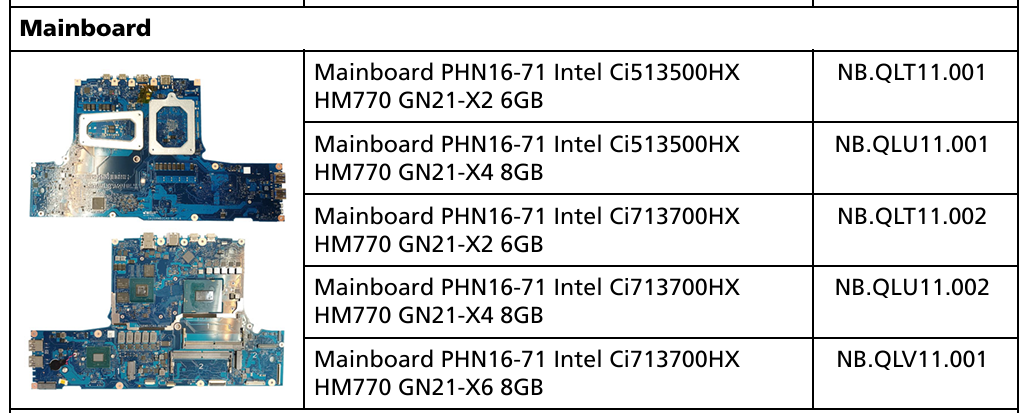1023x413 pixels.
Task: Click RAM slot area on bottom board
Action: [x=209, y=347]
